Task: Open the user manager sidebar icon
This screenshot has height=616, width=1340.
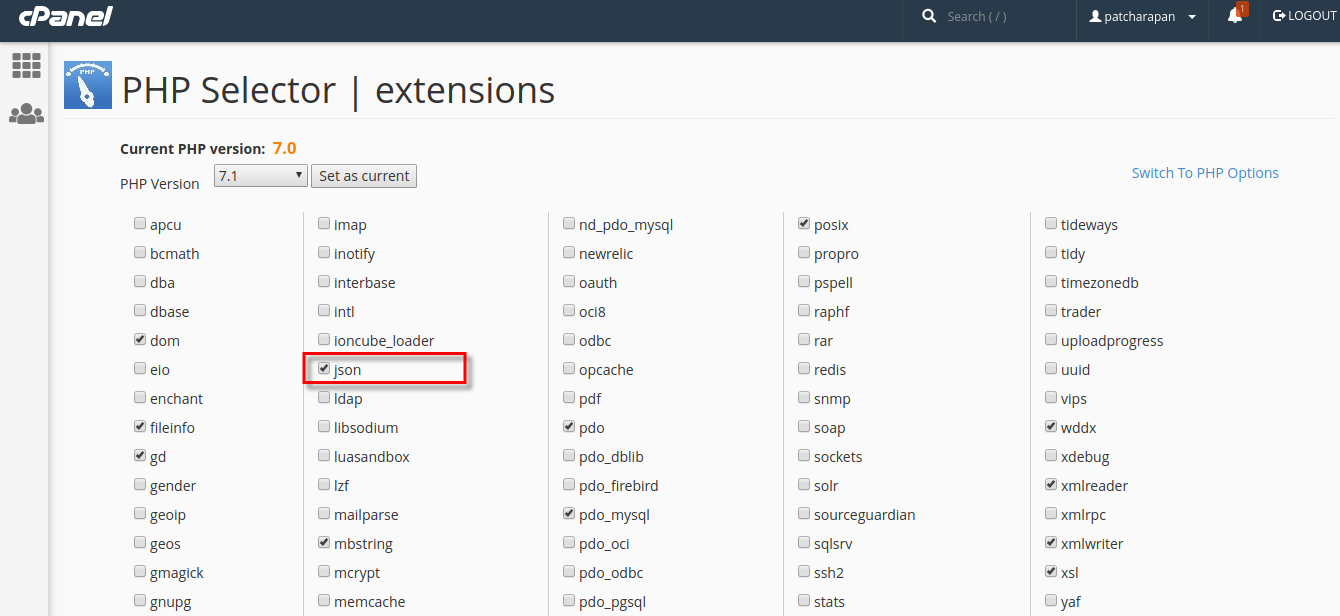Action: pos(26,114)
